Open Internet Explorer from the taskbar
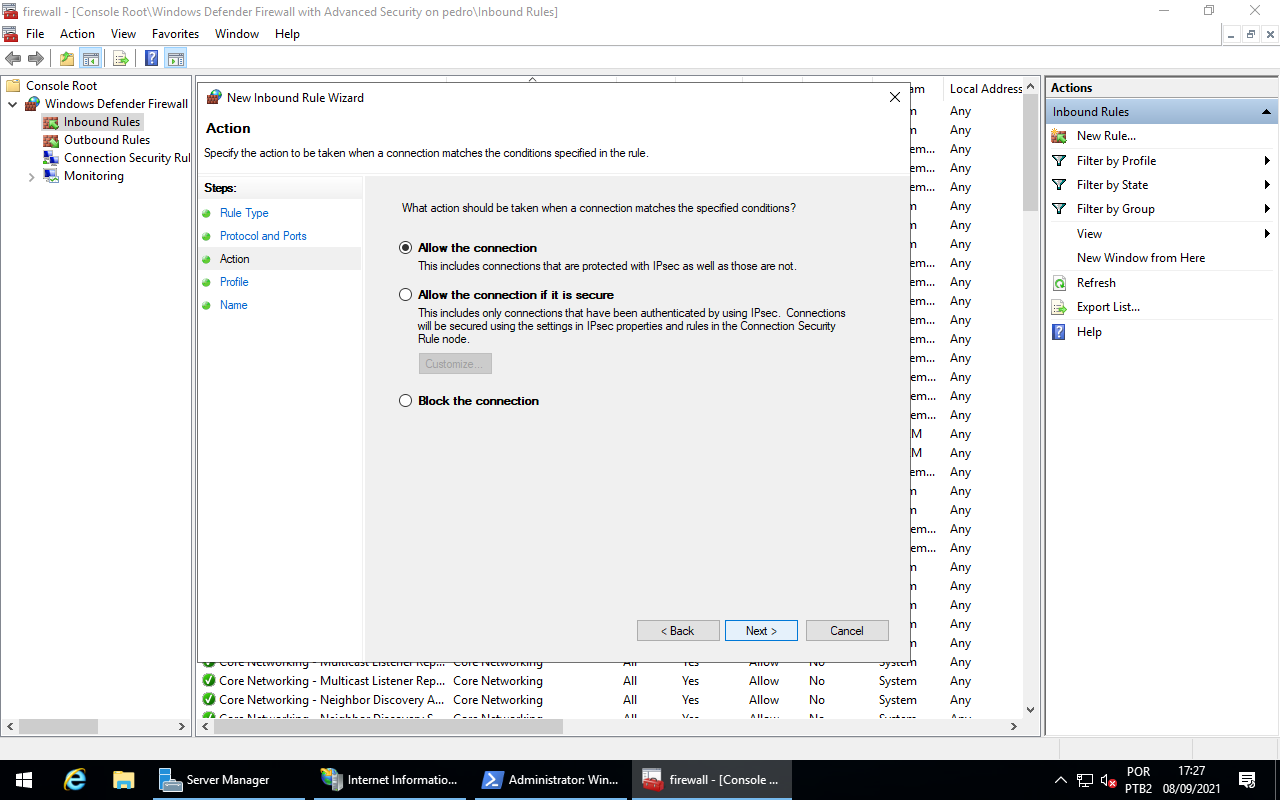The height and width of the screenshot is (800, 1280). coord(74,780)
